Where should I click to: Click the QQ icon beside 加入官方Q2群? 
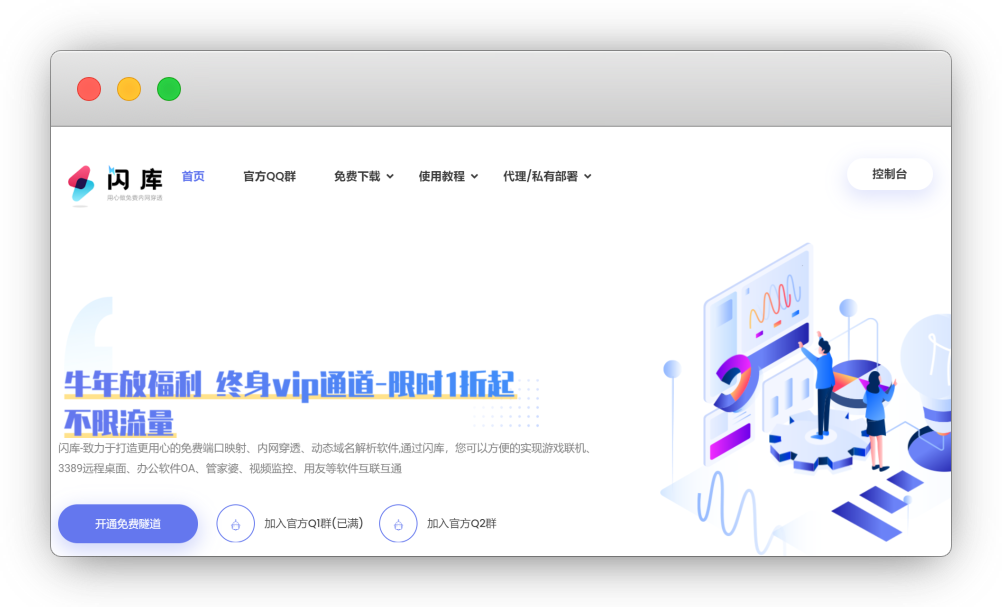coord(398,523)
